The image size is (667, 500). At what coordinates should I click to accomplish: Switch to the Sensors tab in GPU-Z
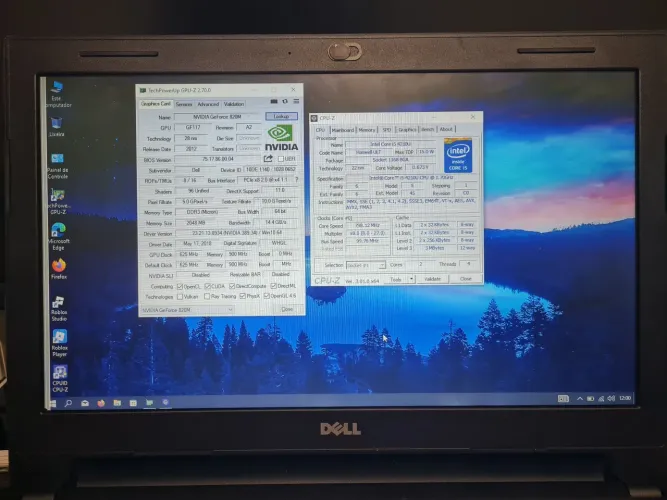(184, 104)
